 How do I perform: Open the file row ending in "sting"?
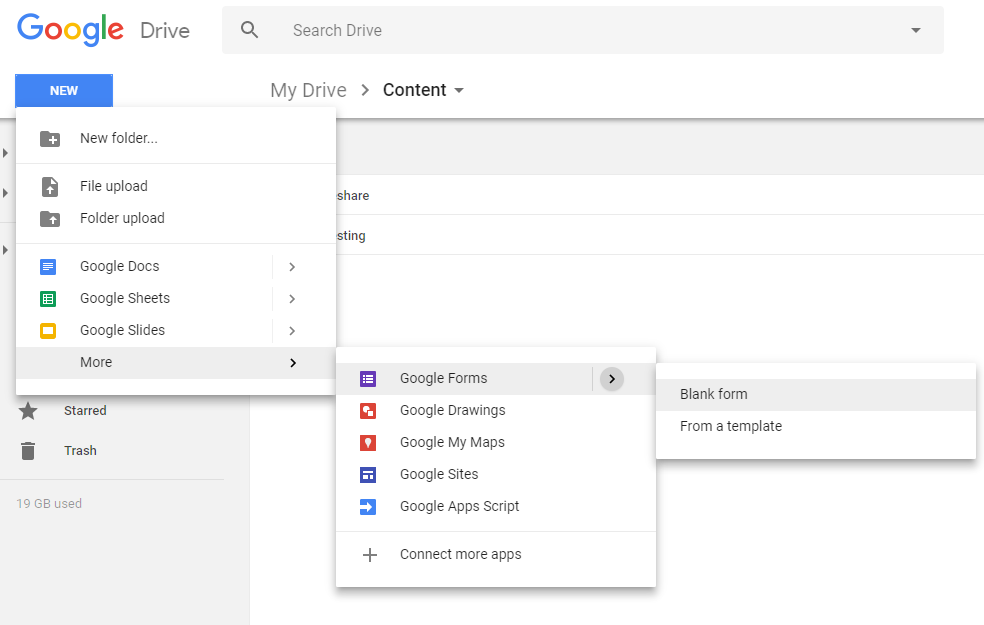point(660,235)
